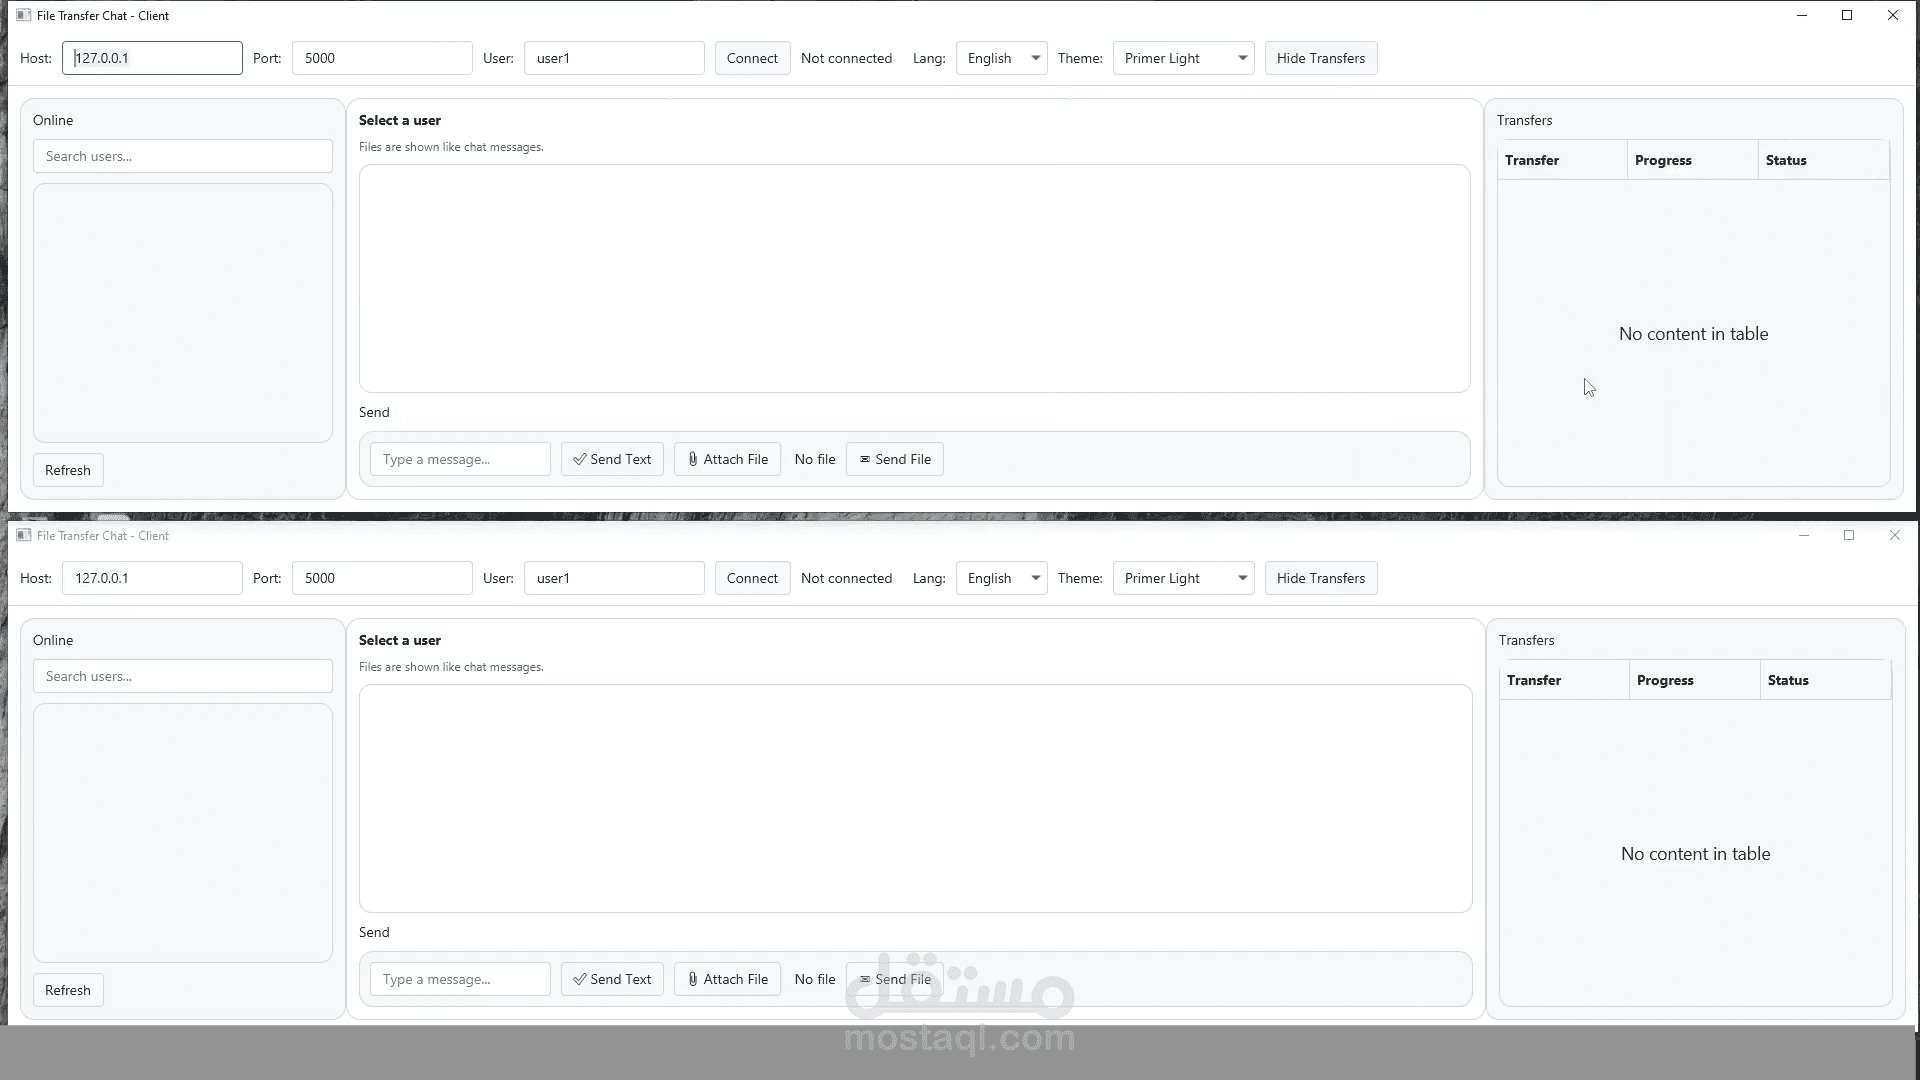Open Lang dropdown in the top window
Image resolution: width=1920 pixels, height=1080 pixels.
click(x=1001, y=58)
